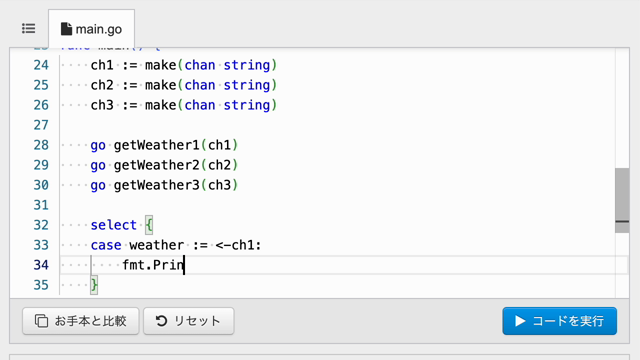The image size is (640, 360).
Task: Click on getWeather3(ch3) call
Action: pos(176,185)
